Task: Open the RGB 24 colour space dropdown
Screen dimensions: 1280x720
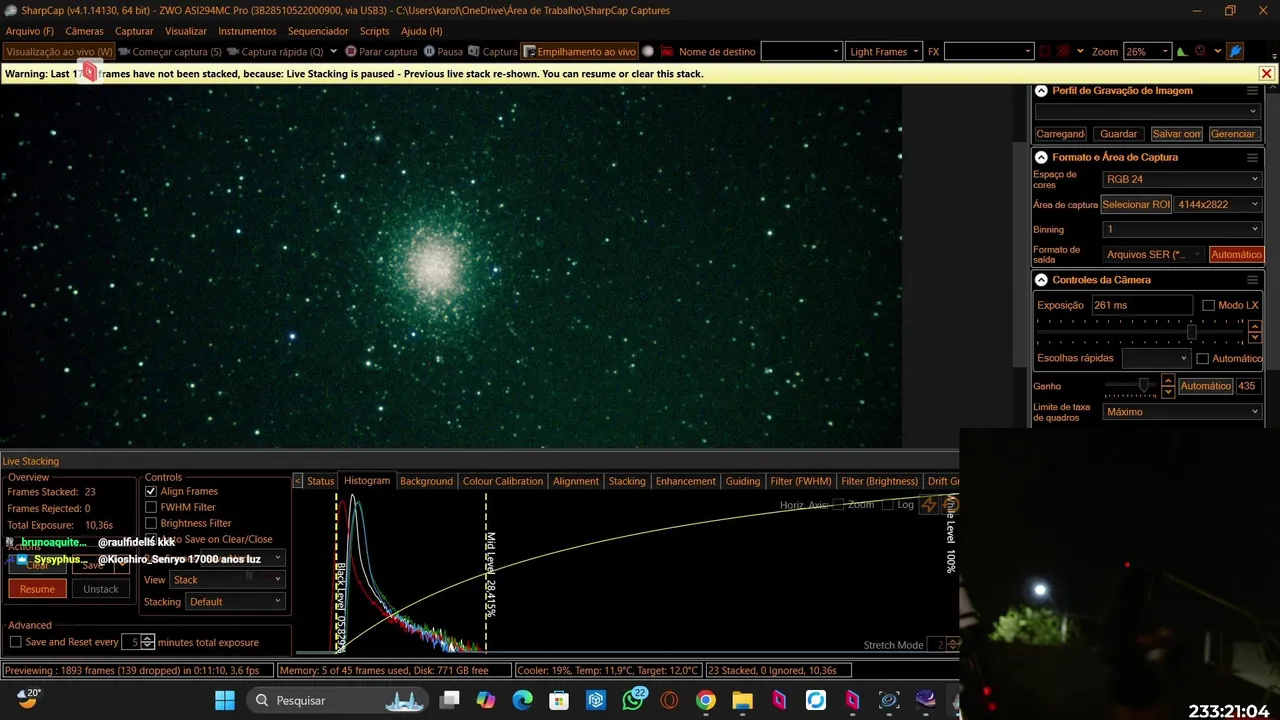Action: pos(1182,180)
